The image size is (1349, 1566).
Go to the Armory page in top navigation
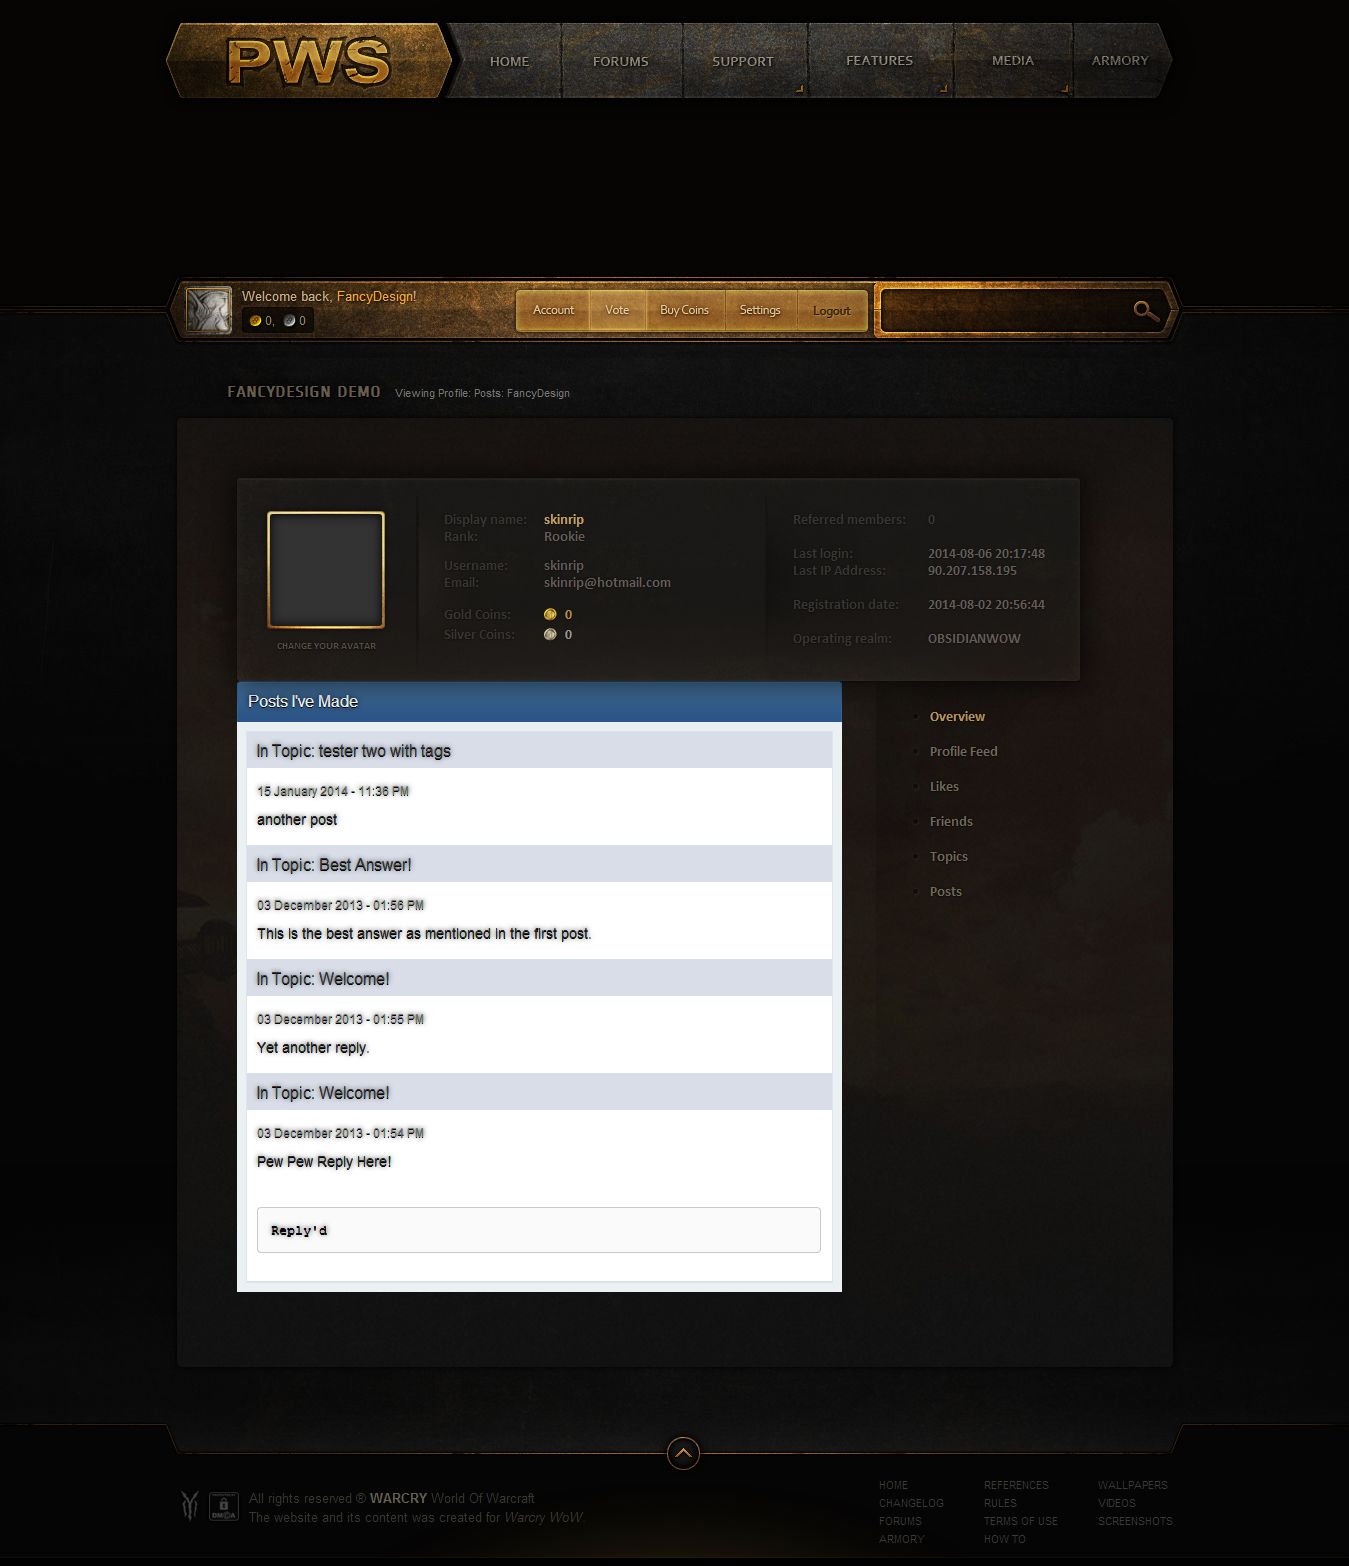[1119, 61]
